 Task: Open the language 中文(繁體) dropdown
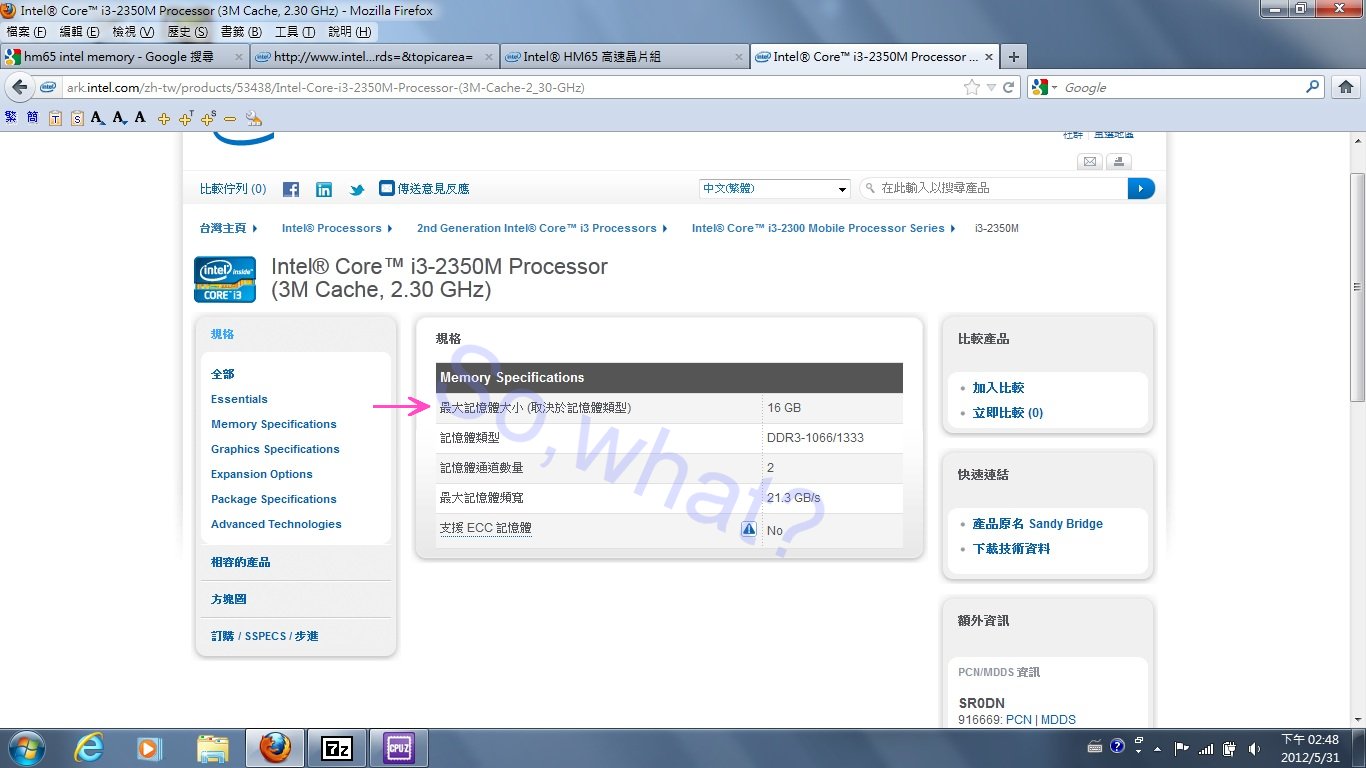pyautogui.click(x=775, y=188)
